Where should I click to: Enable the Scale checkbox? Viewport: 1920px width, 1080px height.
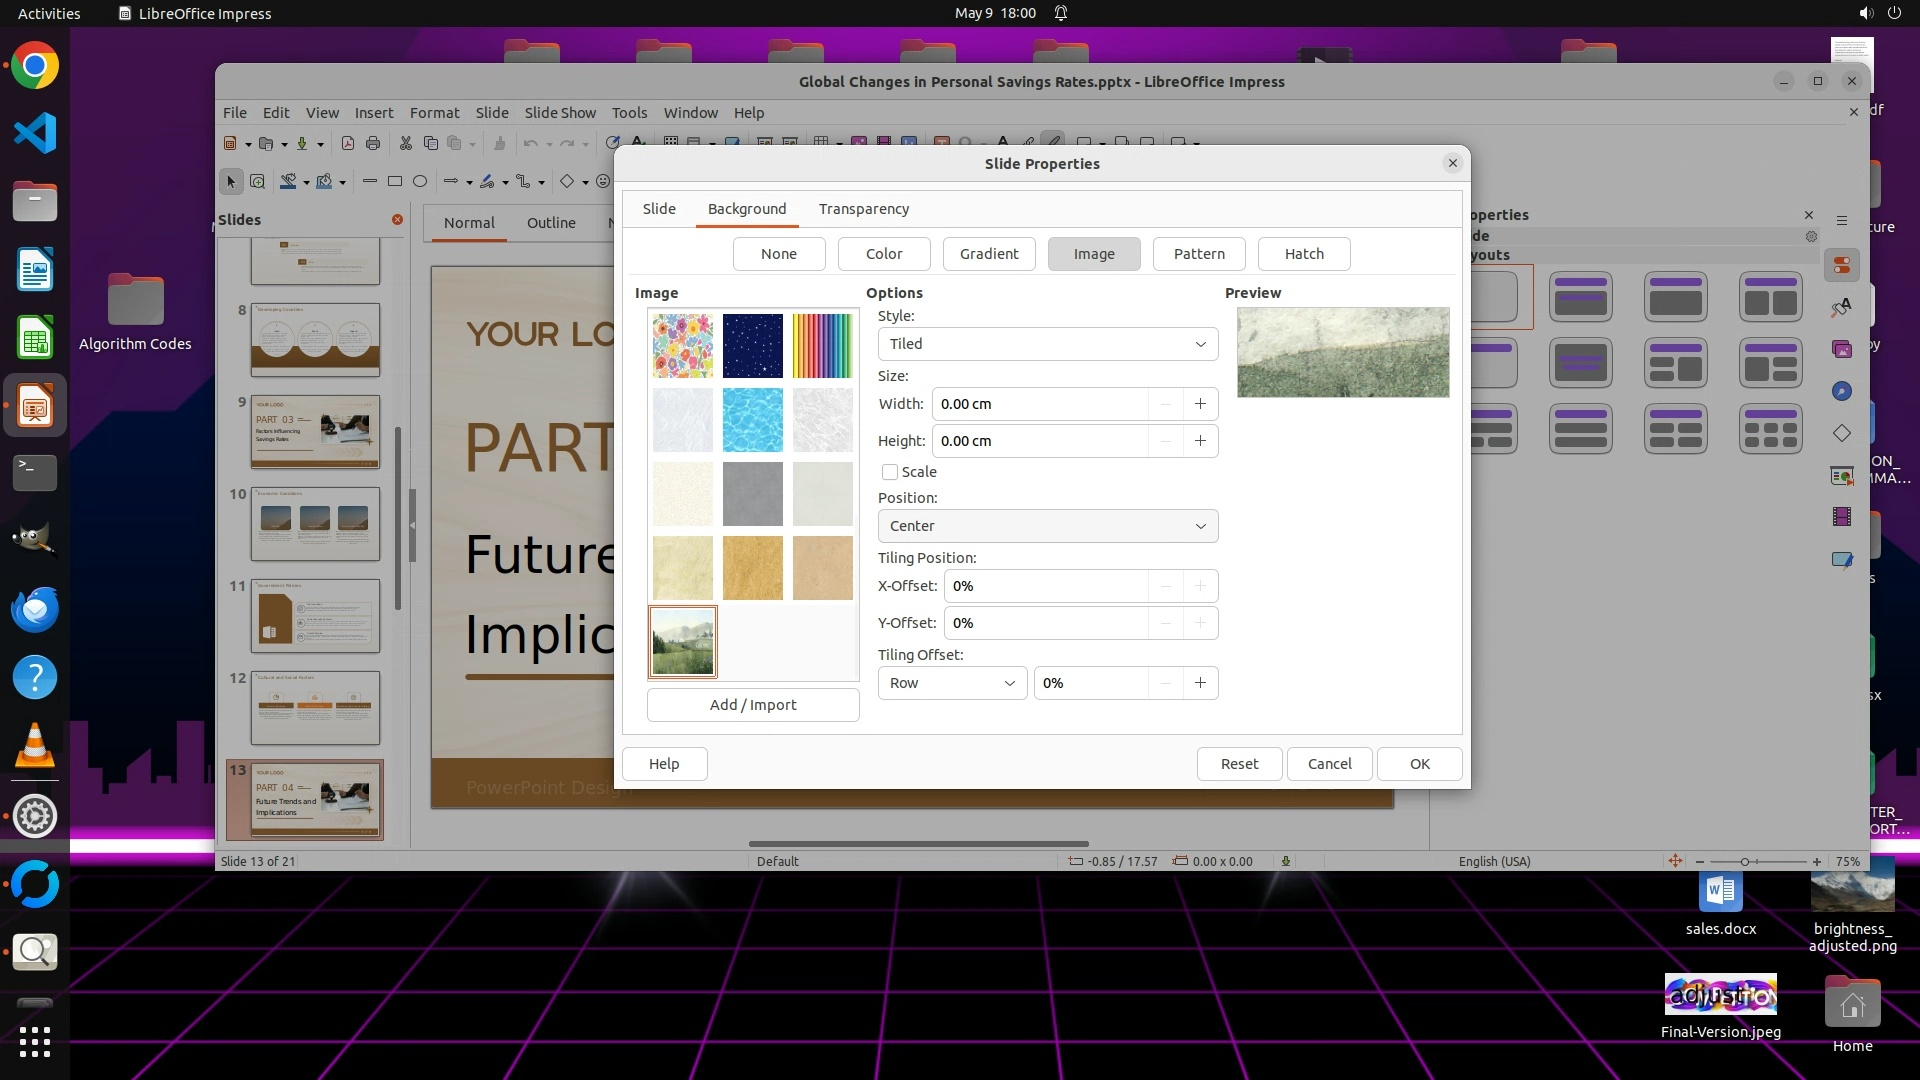coord(890,472)
